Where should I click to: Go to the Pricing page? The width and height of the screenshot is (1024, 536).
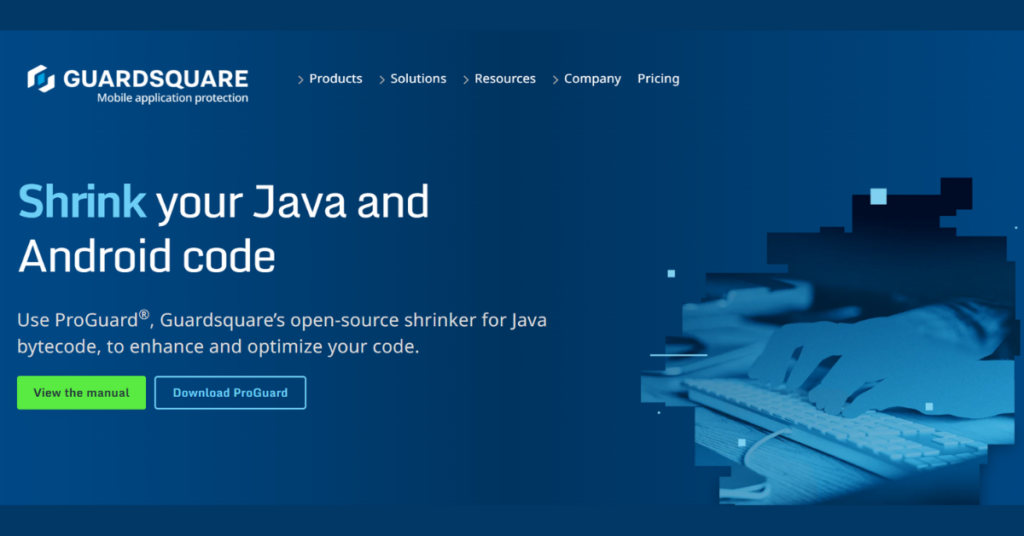pyautogui.click(x=658, y=79)
